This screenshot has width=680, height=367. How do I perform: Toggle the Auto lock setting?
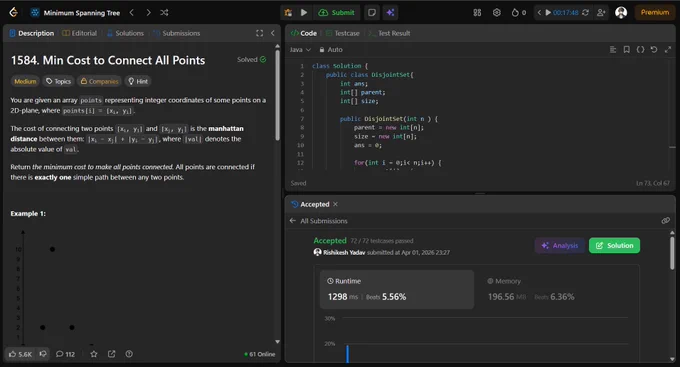point(331,49)
